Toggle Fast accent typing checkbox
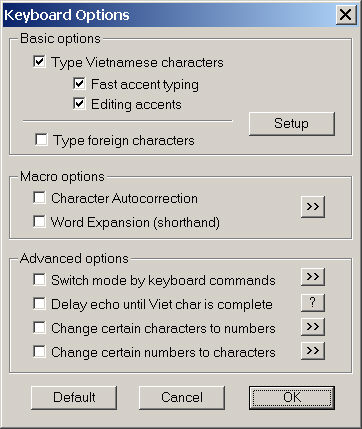The height and width of the screenshot is (429, 362). click(x=79, y=84)
